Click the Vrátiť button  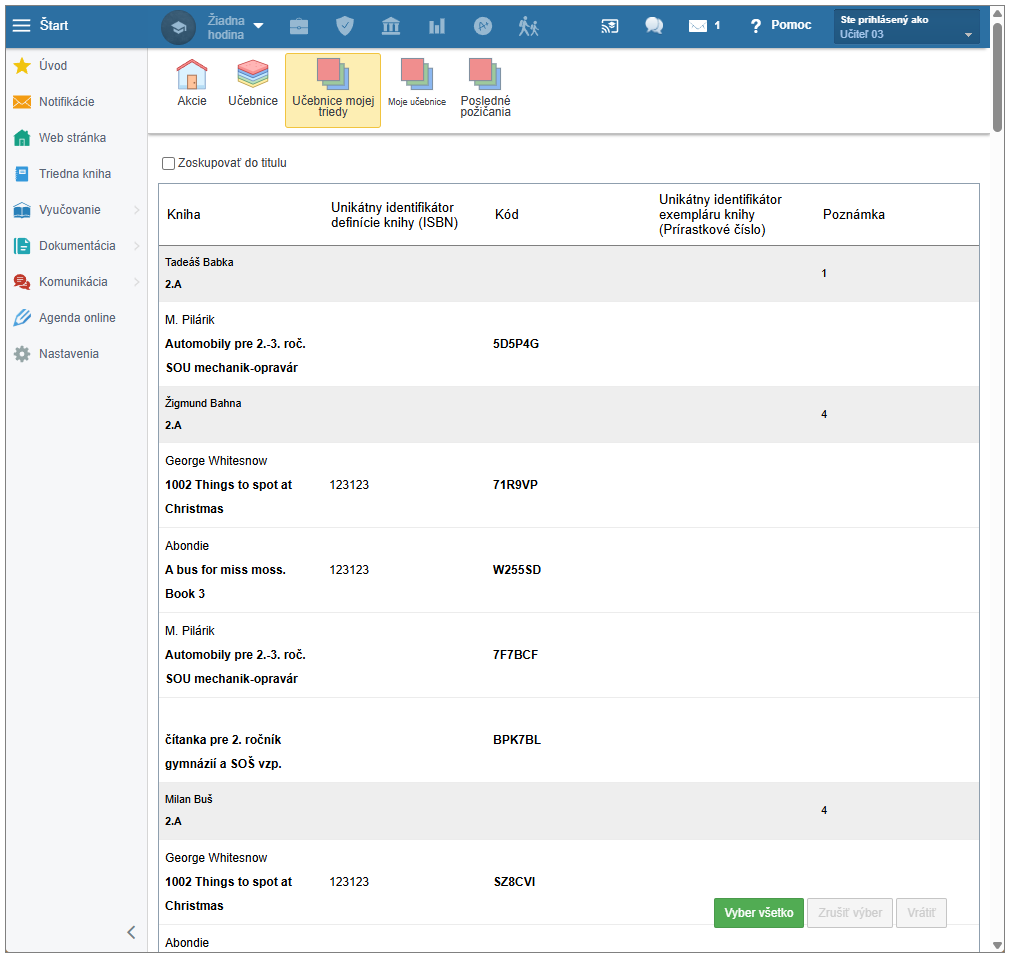coord(921,913)
